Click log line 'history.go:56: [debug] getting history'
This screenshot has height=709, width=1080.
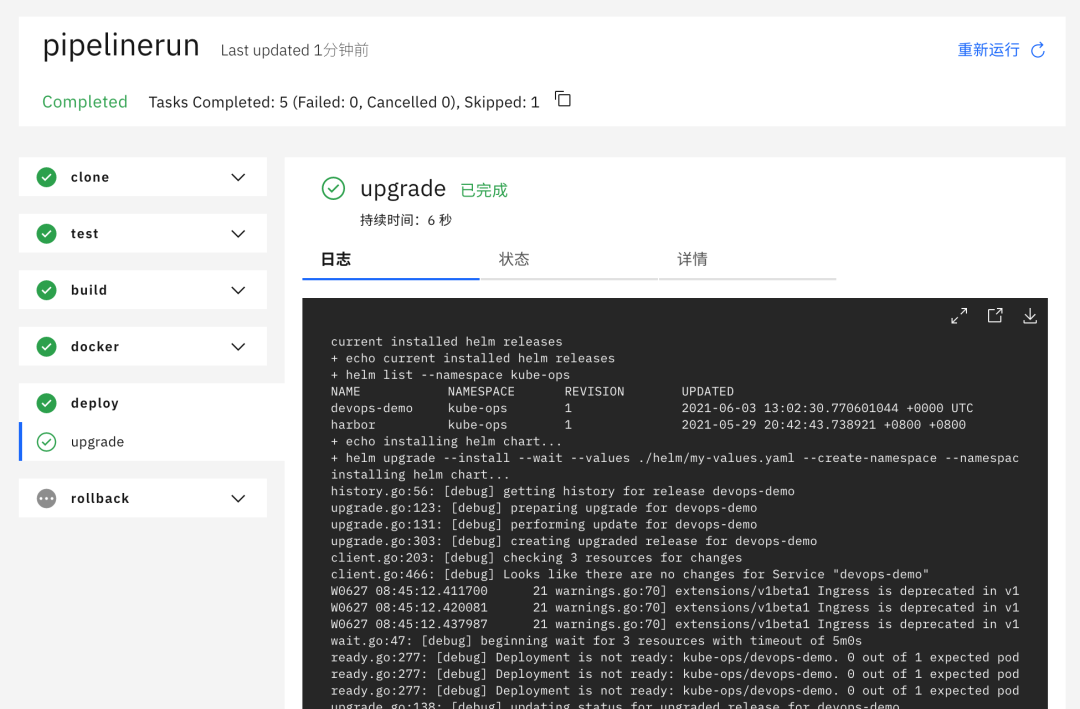coord(563,491)
